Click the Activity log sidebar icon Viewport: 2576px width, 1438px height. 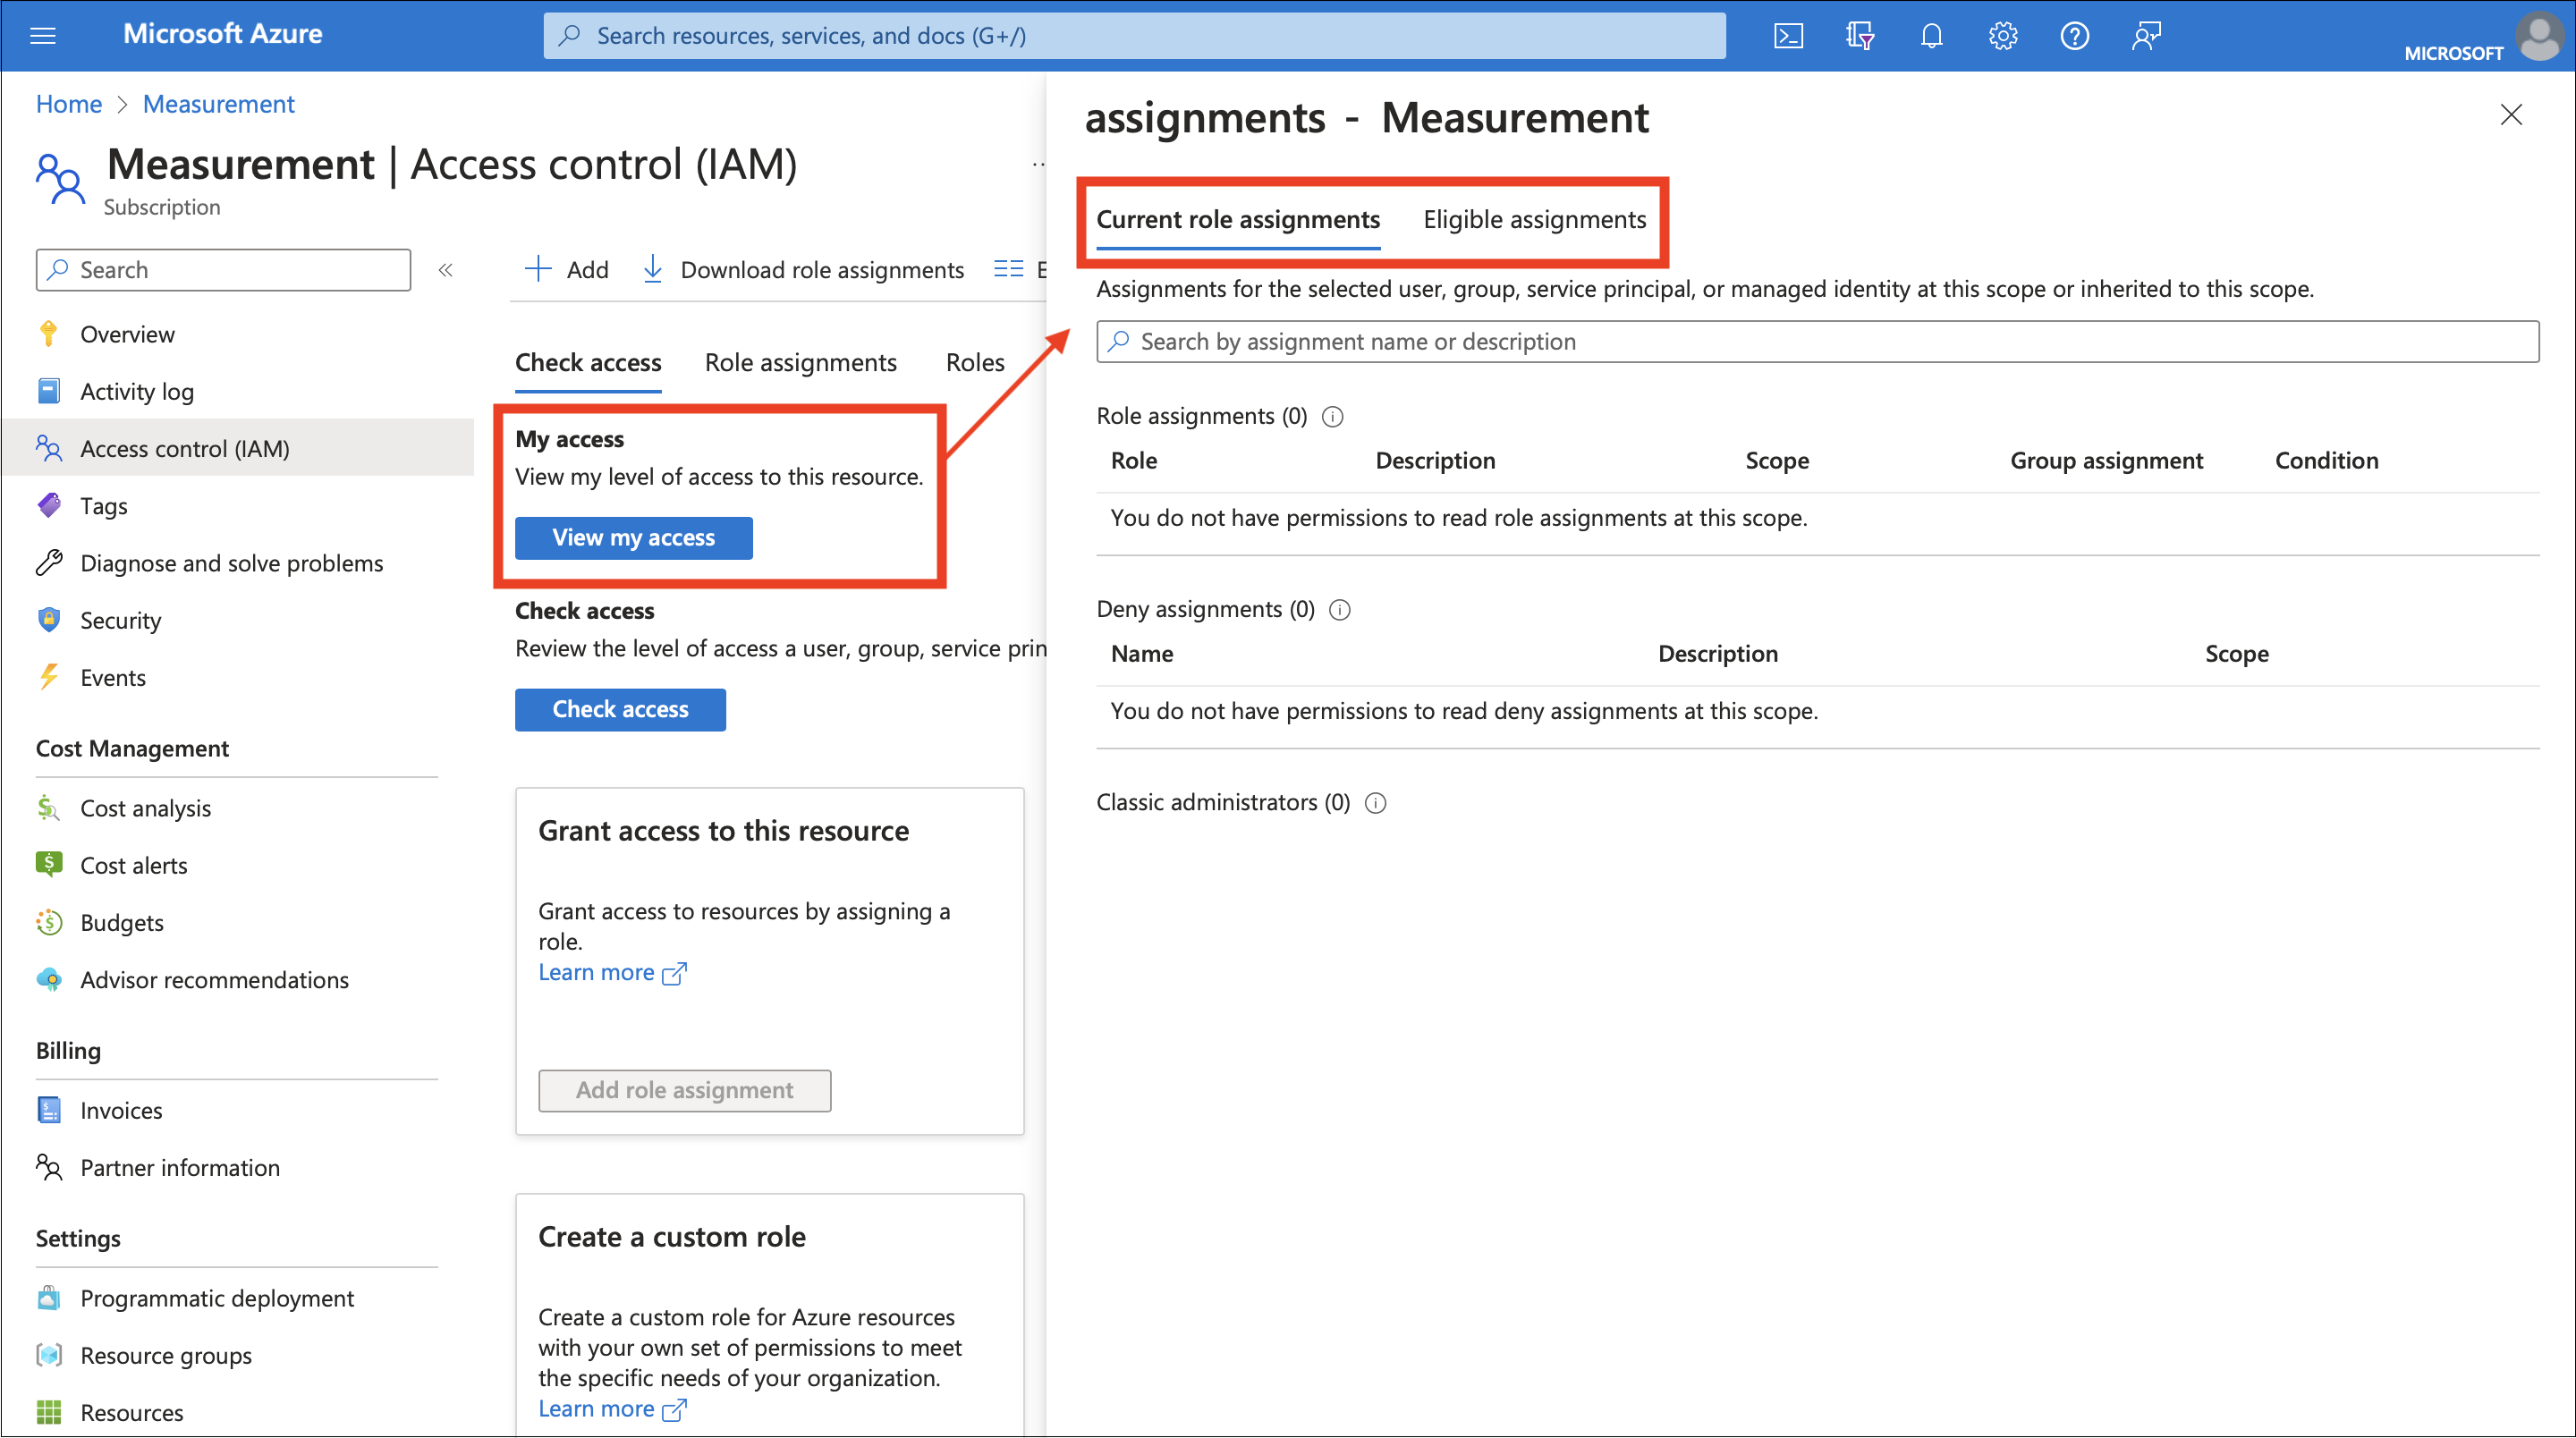click(49, 389)
